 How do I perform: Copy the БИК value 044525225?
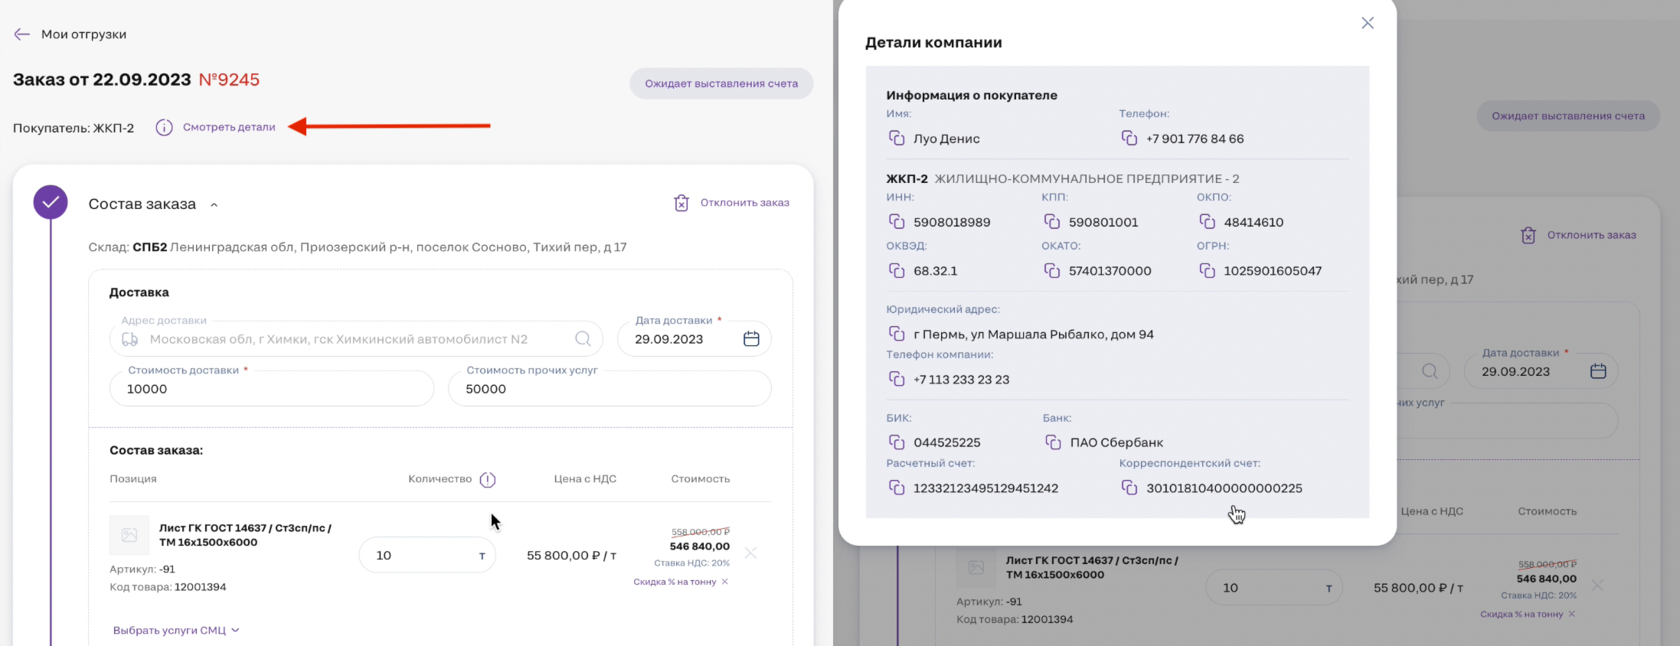tap(896, 442)
